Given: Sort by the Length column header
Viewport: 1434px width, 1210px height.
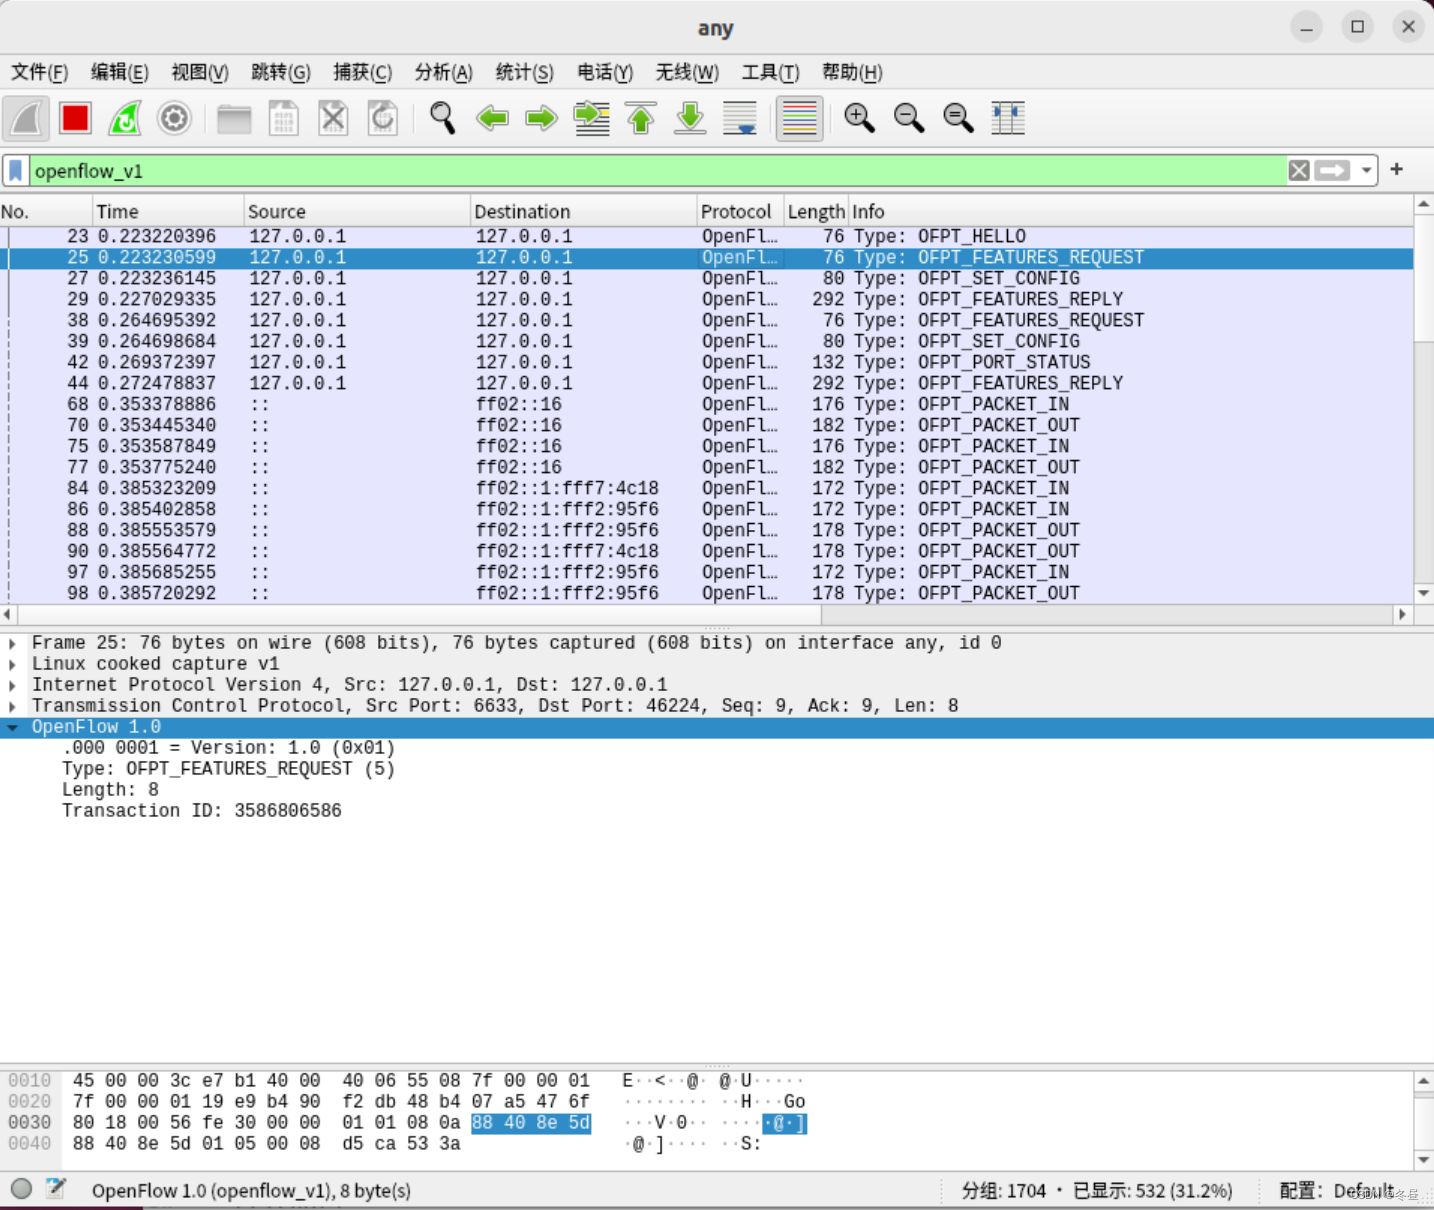Looking at the screenshot, I should (816, 211).
